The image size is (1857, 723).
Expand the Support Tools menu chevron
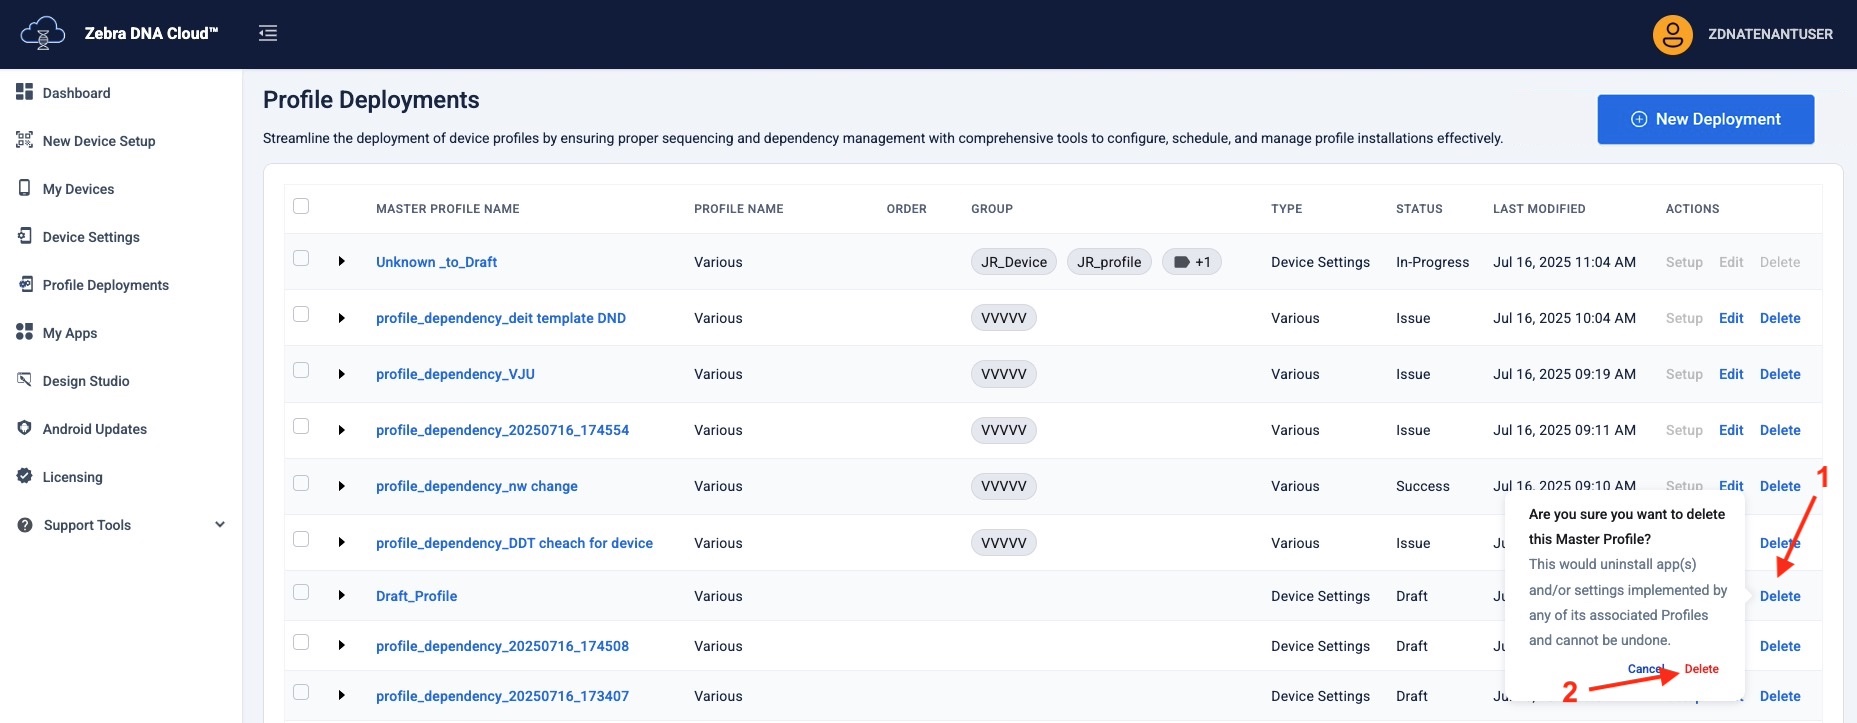click(x=220, y=524)
